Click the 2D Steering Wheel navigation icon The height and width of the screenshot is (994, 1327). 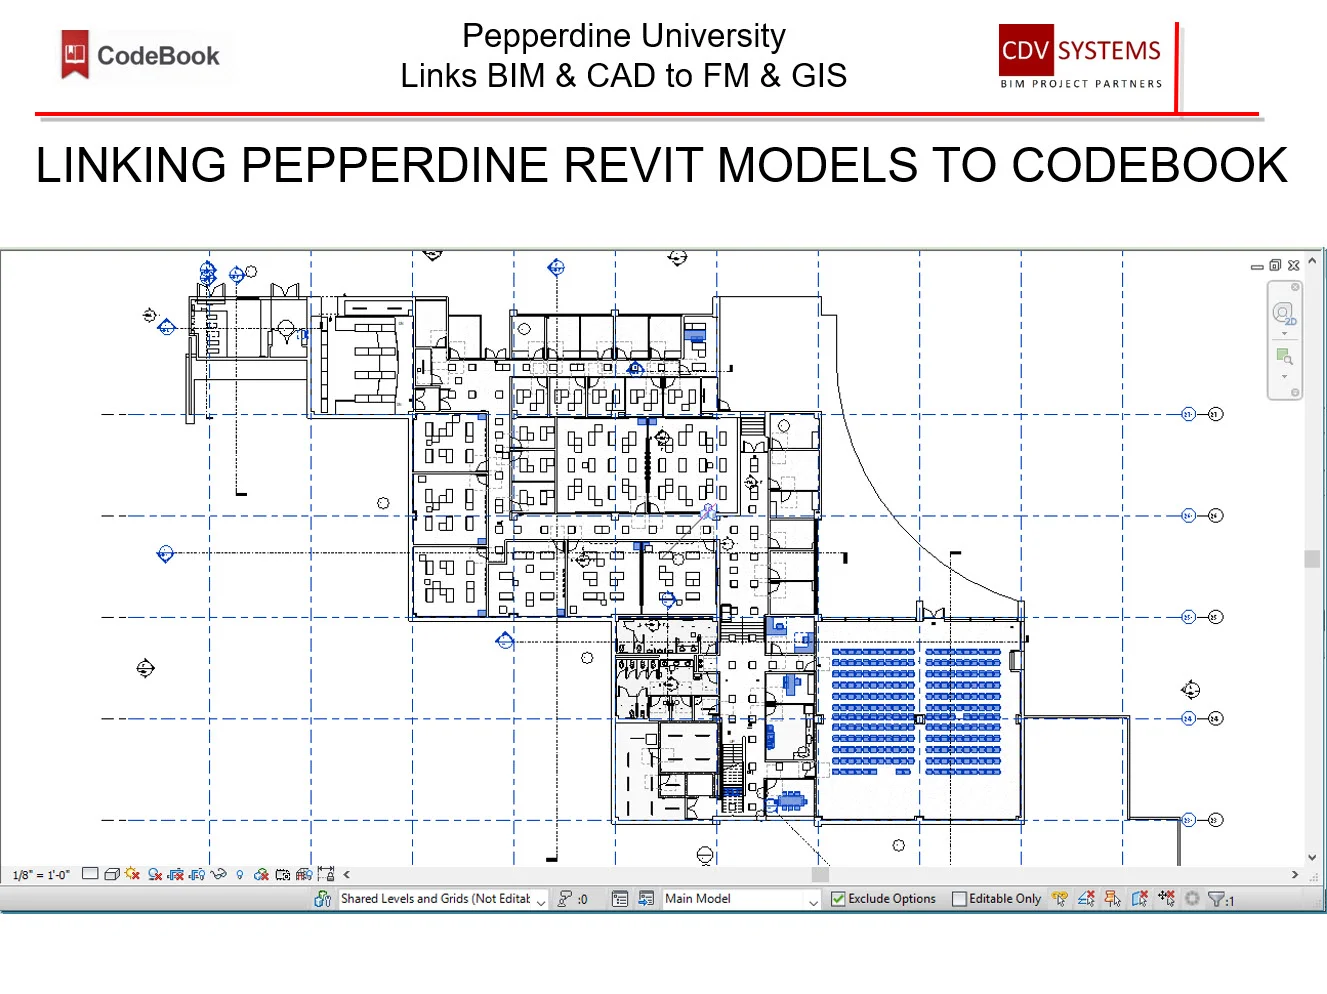coord(1284,314)
